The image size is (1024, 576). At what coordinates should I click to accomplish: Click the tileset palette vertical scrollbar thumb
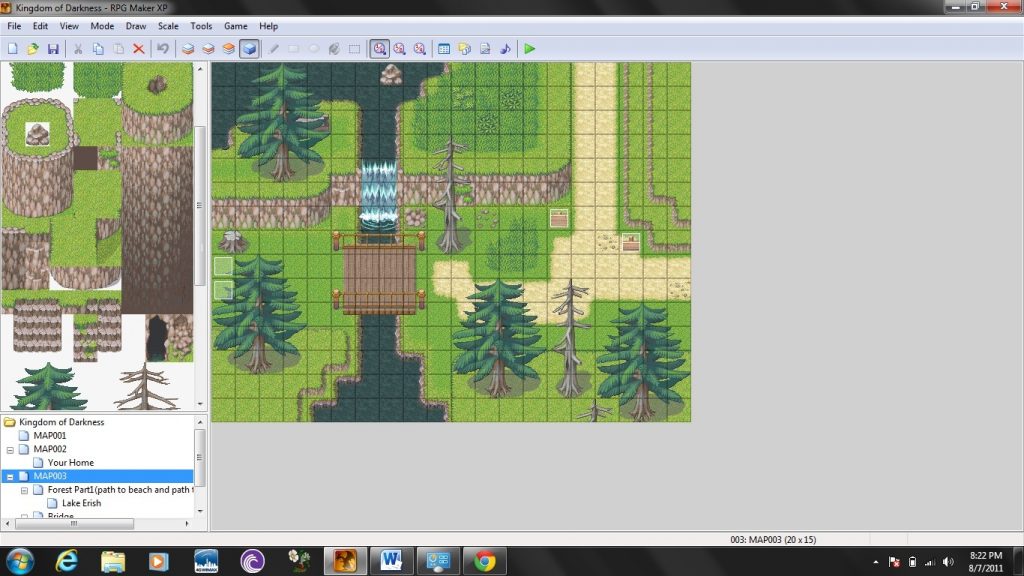pos(200,206)
